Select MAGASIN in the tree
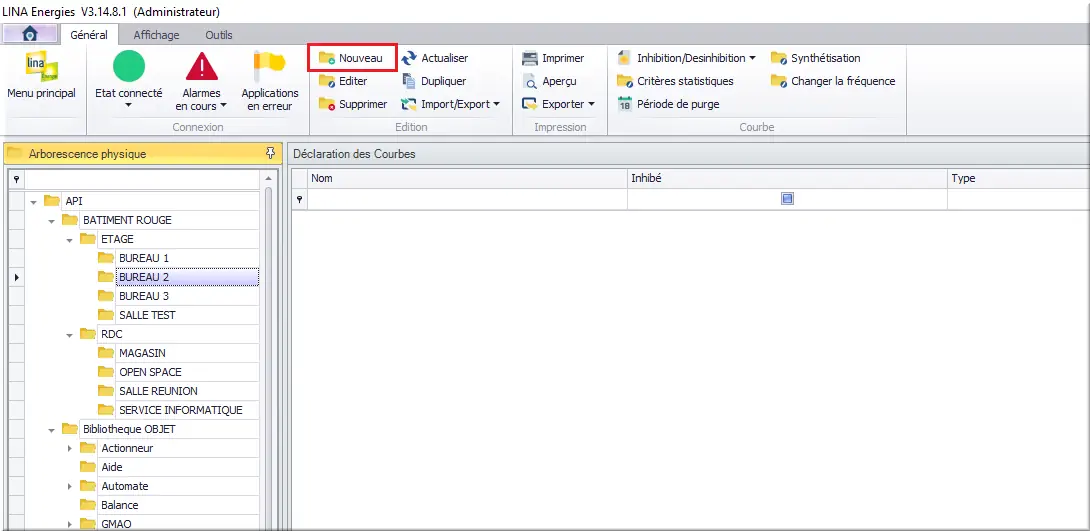1090x531 pixels. (x=143, y=353)
